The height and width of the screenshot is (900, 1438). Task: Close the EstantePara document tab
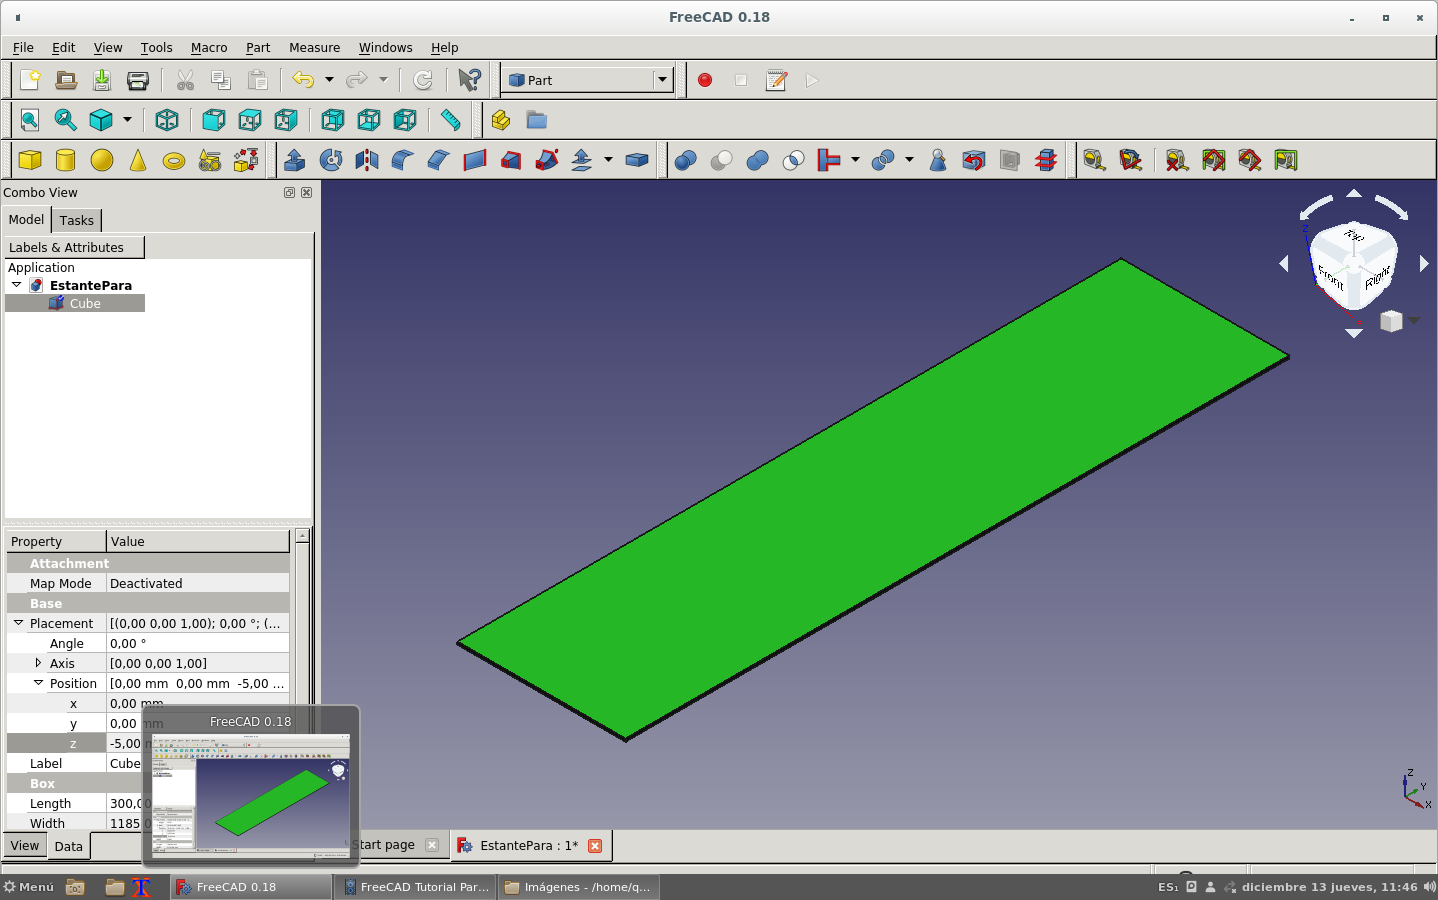595,846
